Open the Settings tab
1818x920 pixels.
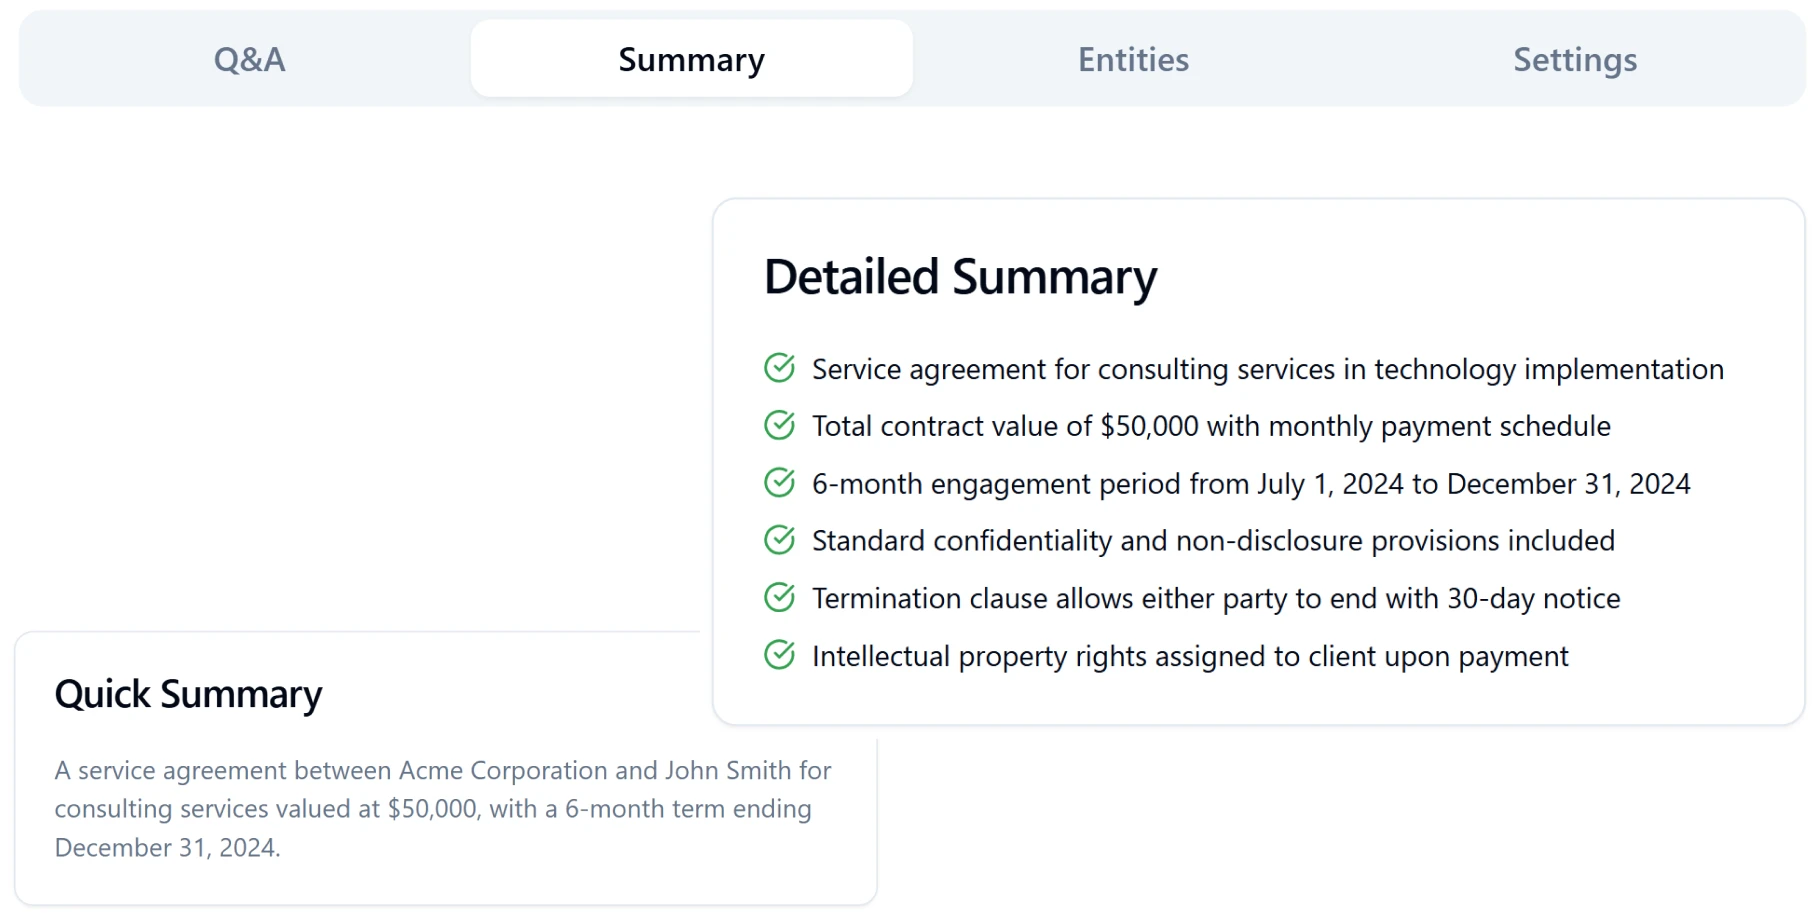1575,59
